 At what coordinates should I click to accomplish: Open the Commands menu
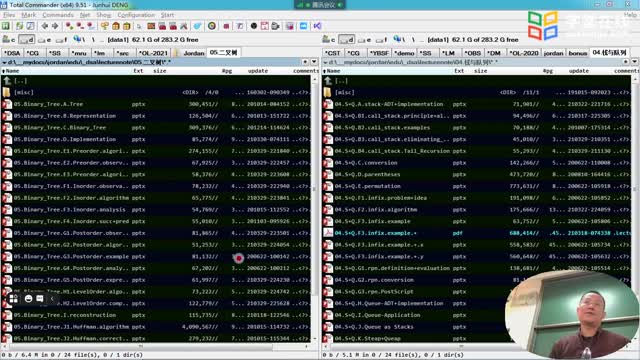(58, 15)
